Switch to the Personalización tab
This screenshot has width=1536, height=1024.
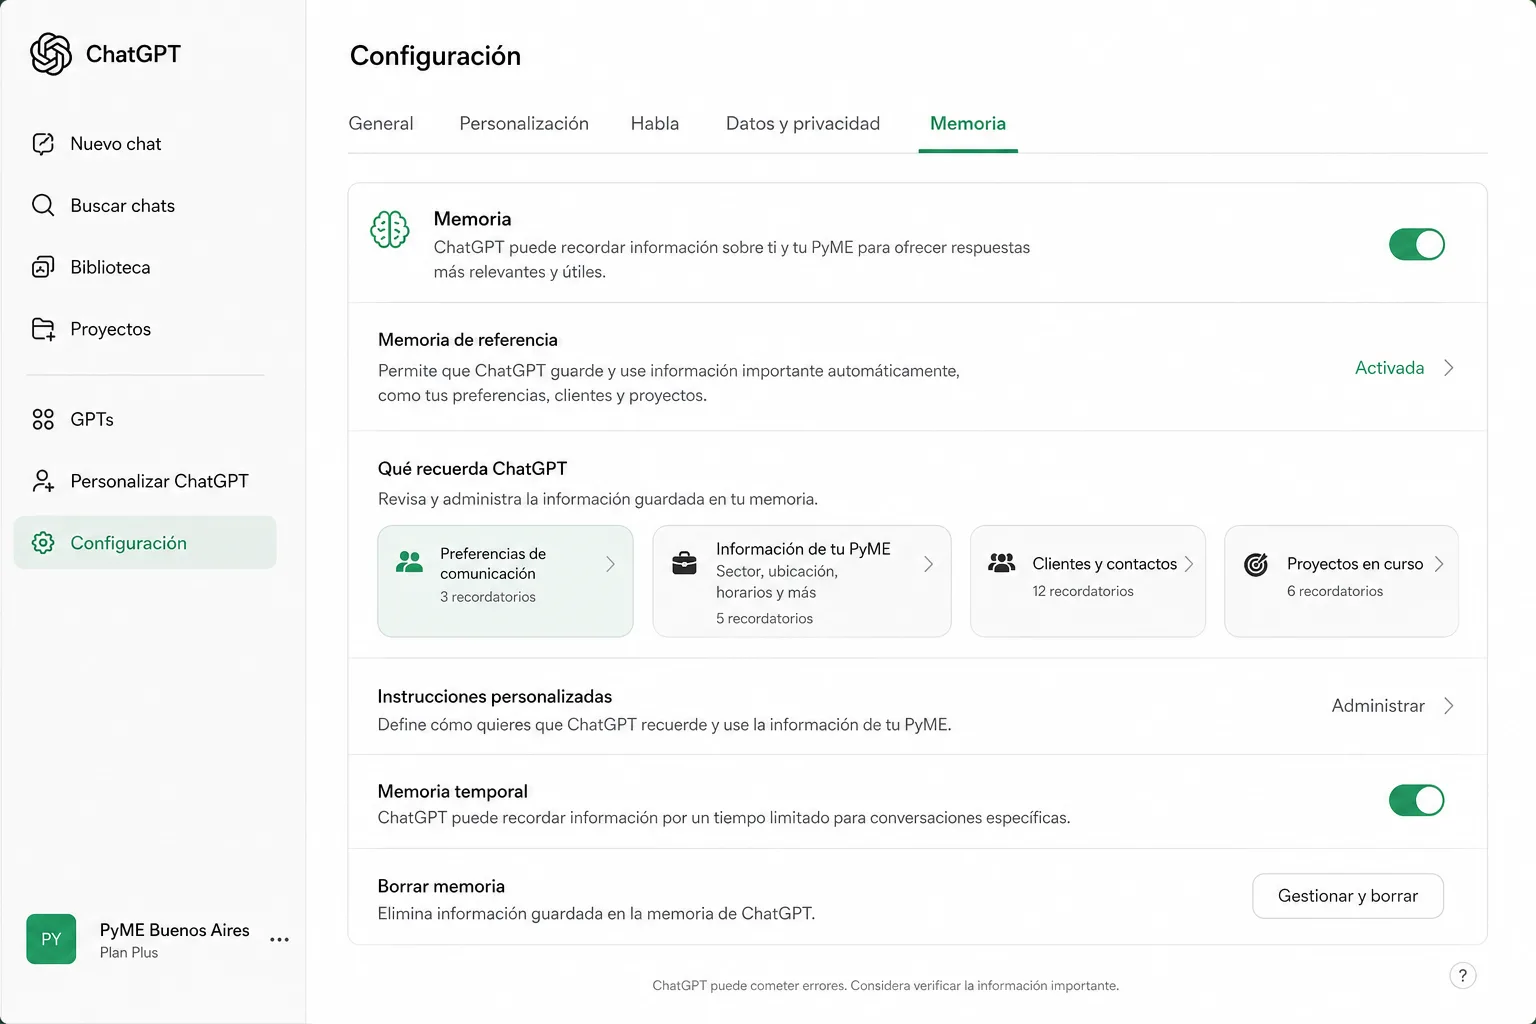click(524, 124)
